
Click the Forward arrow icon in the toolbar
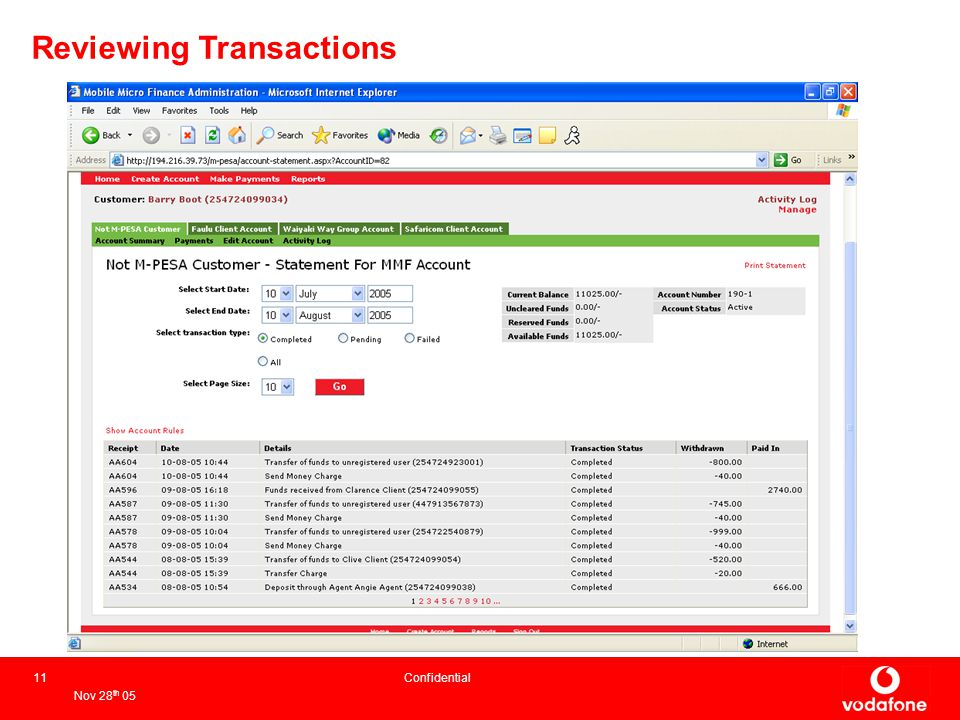(x=151, y=135)
